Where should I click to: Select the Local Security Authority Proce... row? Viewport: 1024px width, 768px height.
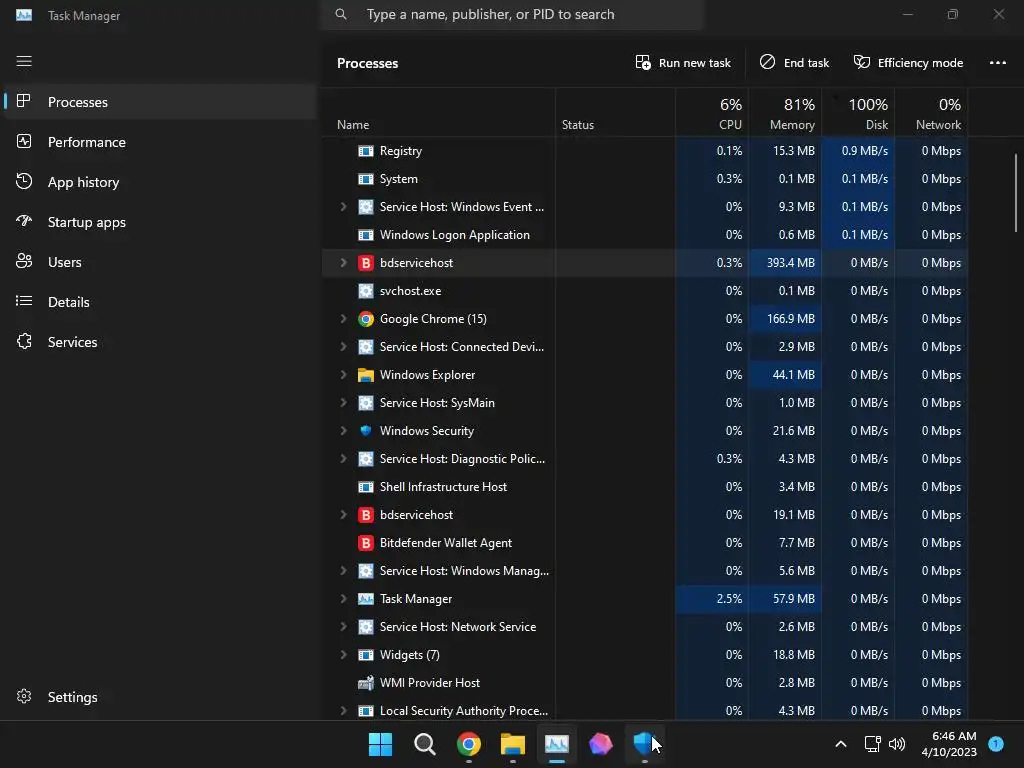(x=645, y=711)
